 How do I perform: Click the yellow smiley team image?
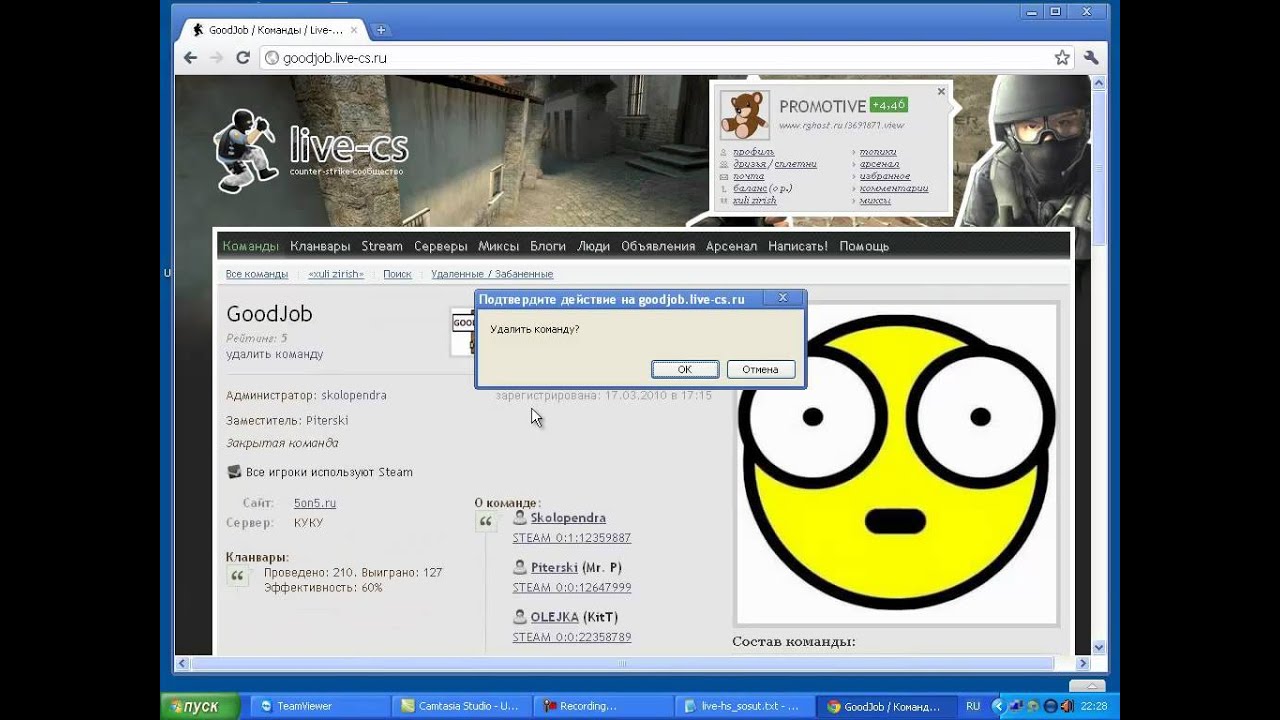point(896,463)
